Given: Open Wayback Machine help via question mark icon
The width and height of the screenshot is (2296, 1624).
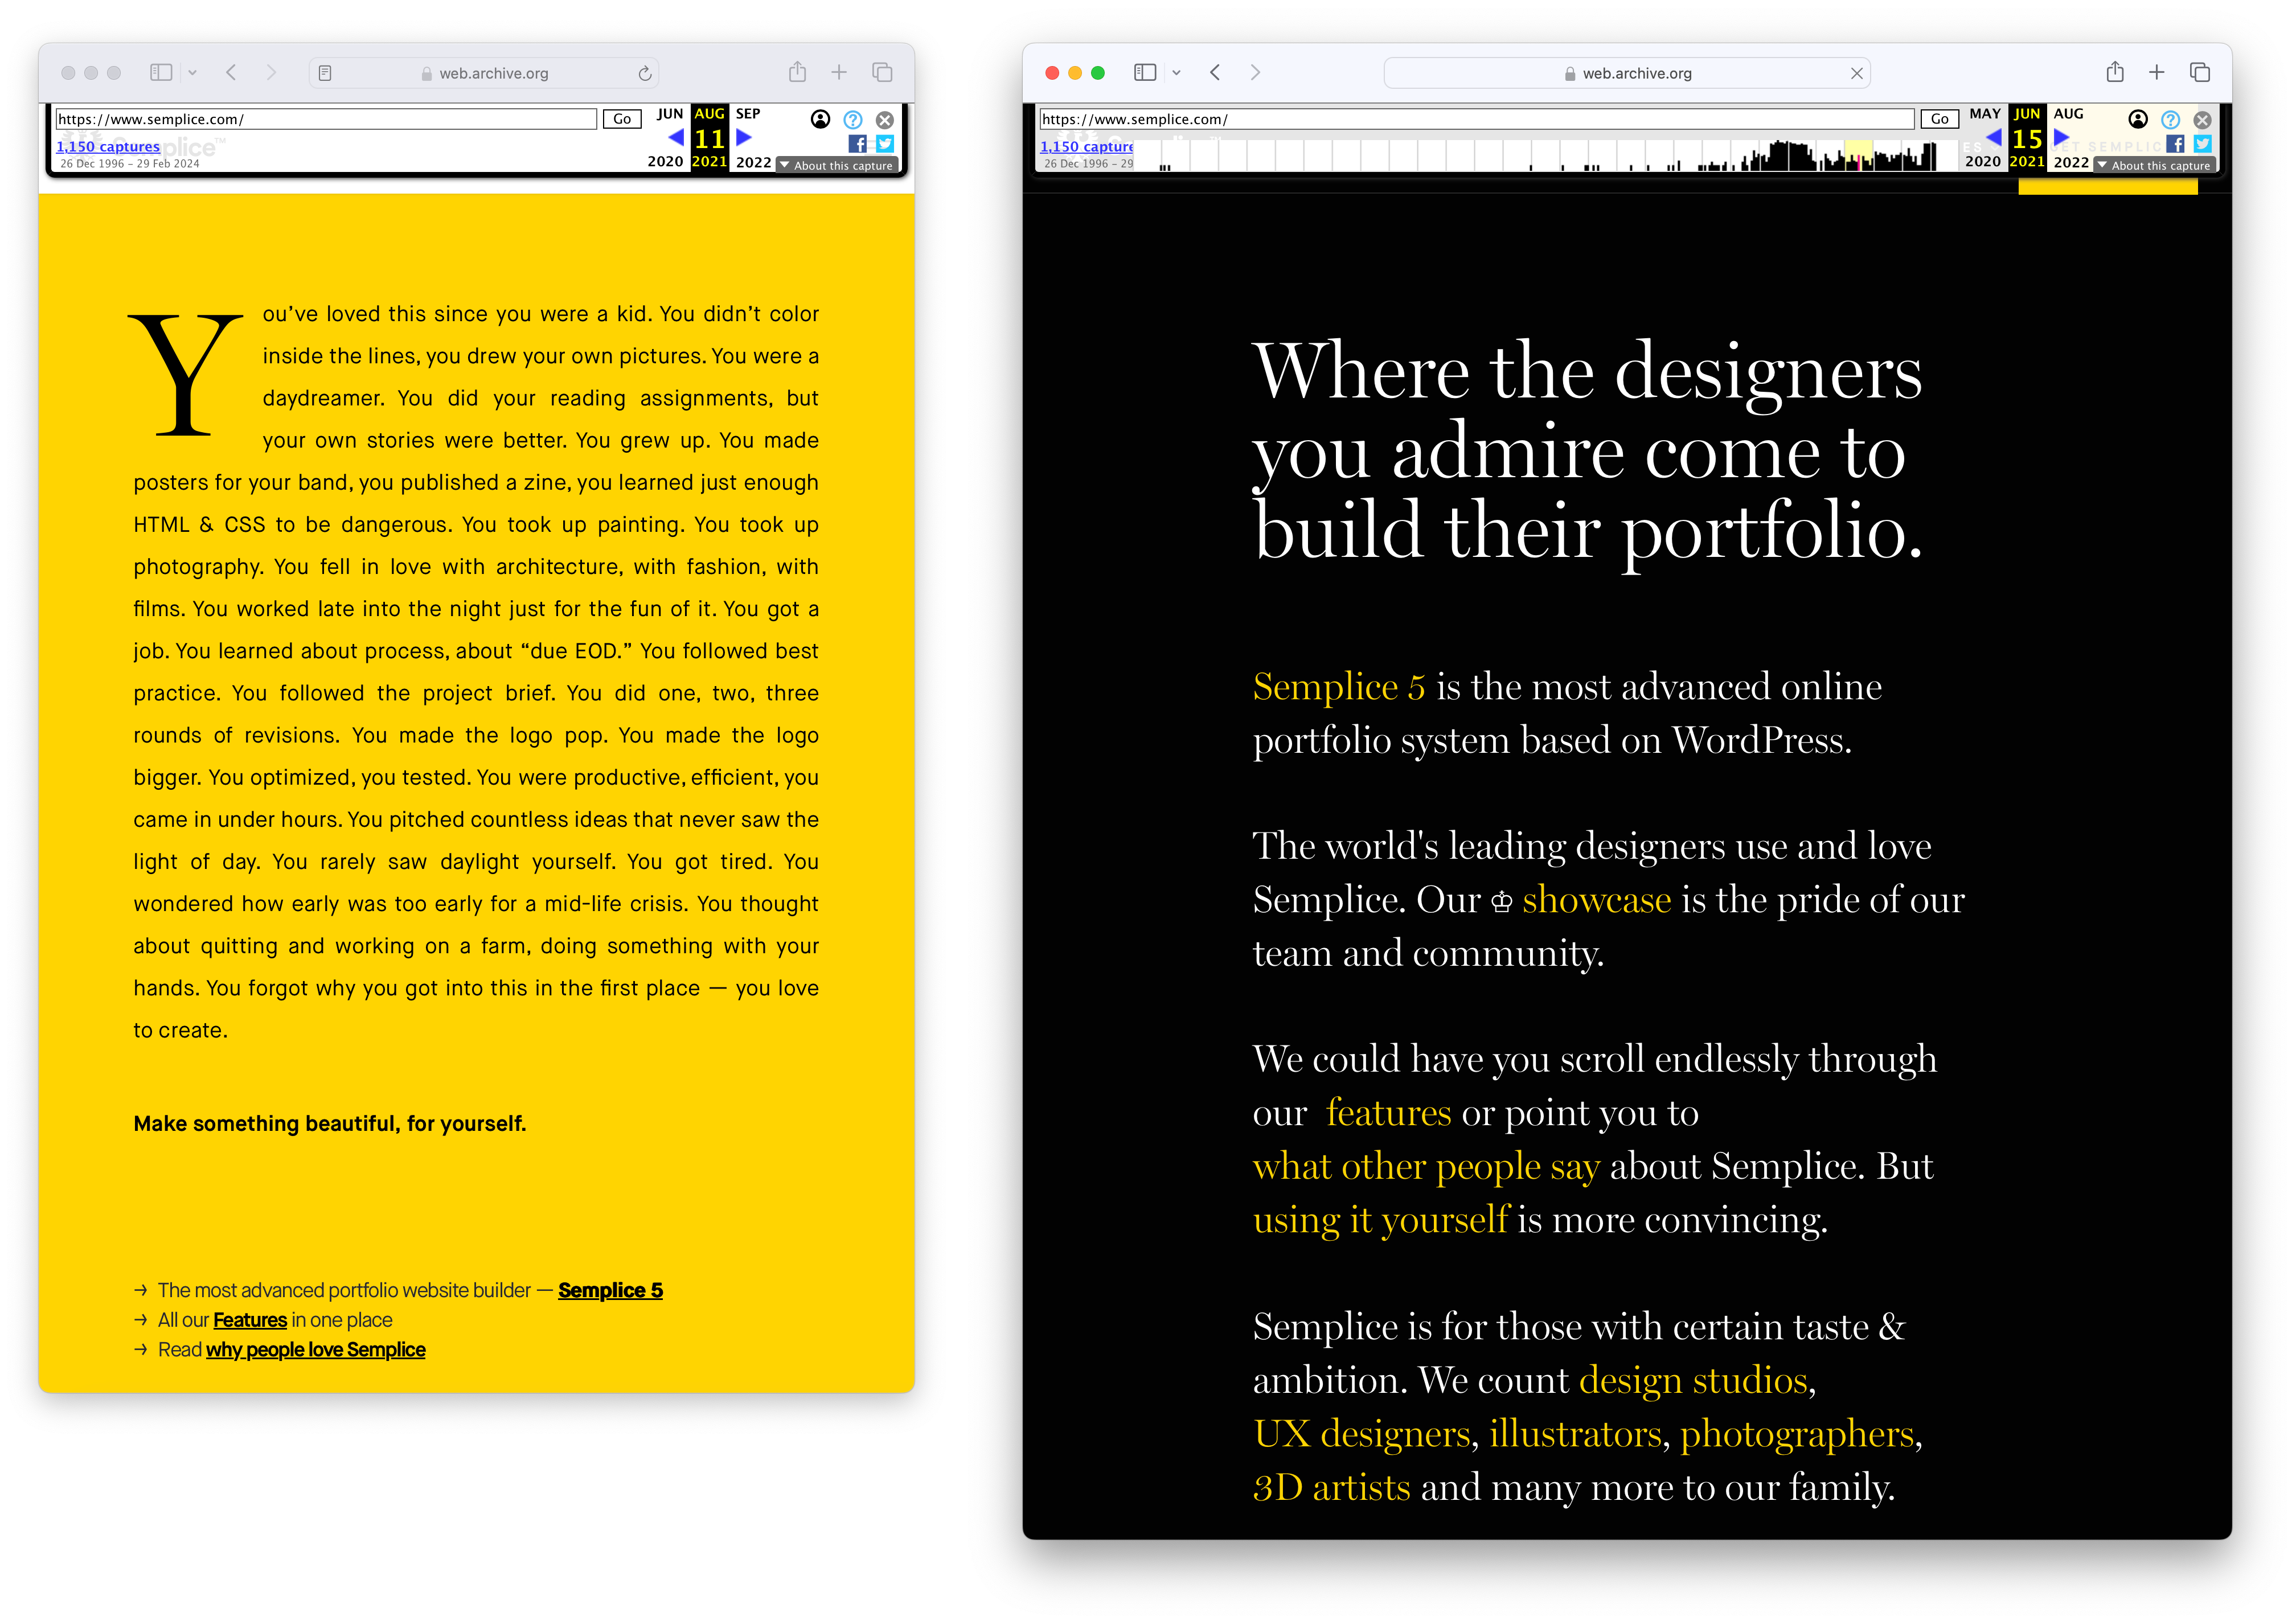Looking at the screenshot, I should 852,121.
